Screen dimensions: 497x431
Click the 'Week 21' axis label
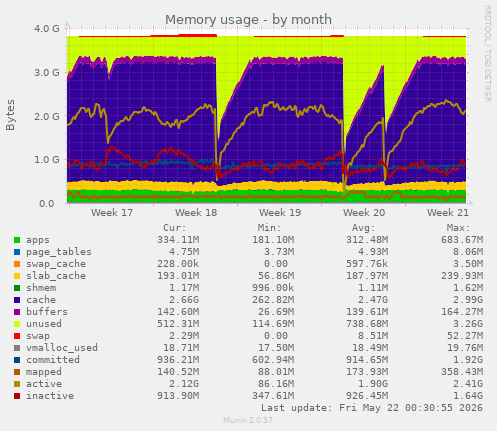448,213
